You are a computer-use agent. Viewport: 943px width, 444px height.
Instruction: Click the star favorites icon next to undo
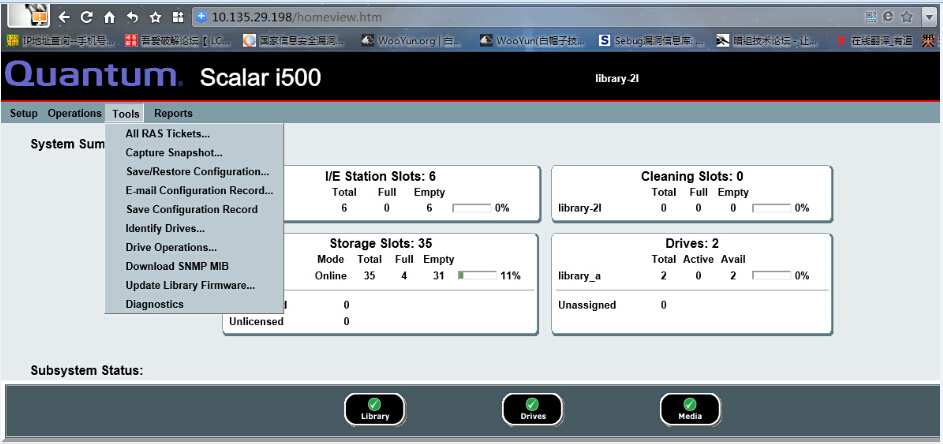point(155,17)
